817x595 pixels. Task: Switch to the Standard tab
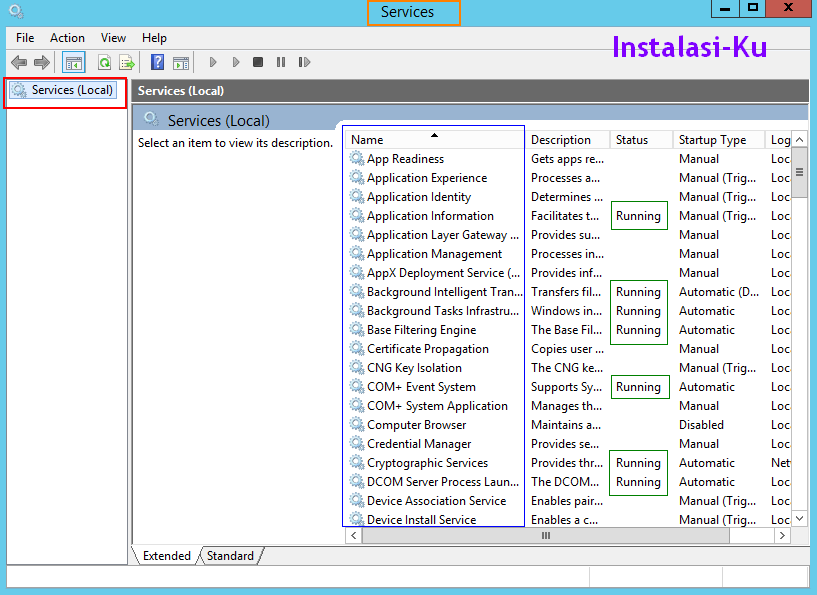pos(230,556)
